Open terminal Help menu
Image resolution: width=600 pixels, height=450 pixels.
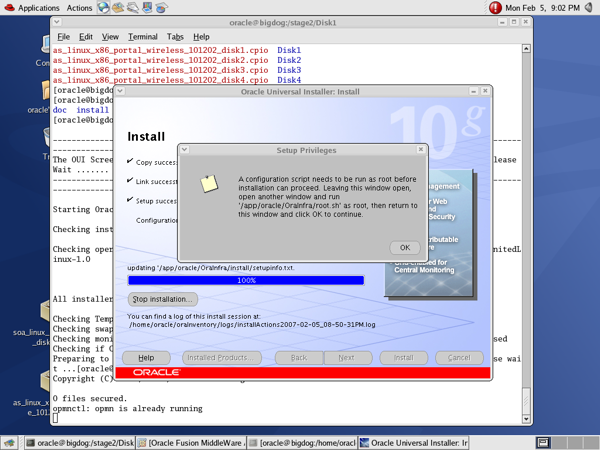pyautogui.click(x=201, y=37)
